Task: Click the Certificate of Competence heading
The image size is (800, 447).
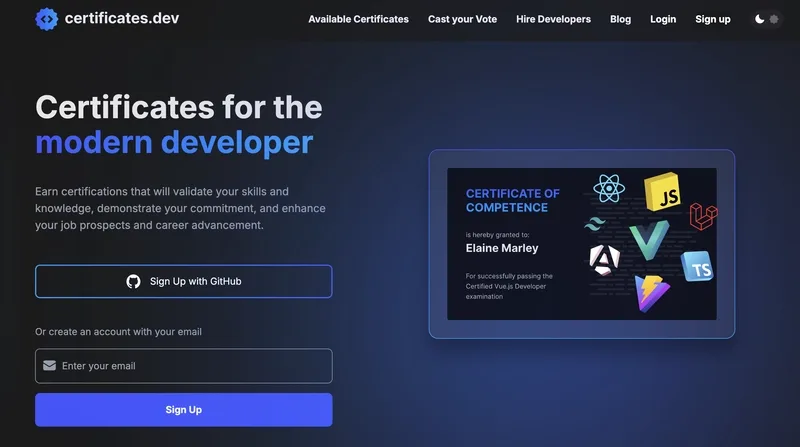Action: pyautogui.click(x=512, y=201)
